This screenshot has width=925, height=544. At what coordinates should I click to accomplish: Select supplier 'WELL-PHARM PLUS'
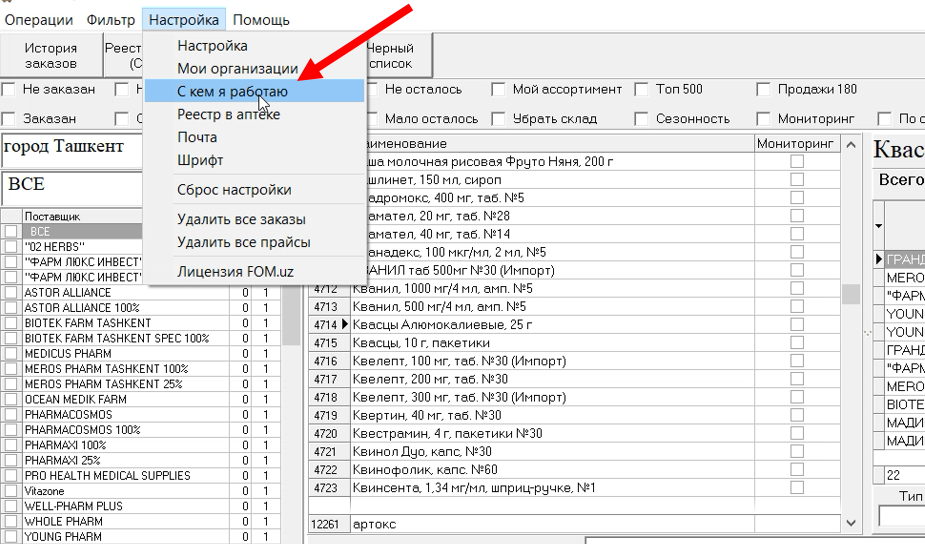(126, 506)
